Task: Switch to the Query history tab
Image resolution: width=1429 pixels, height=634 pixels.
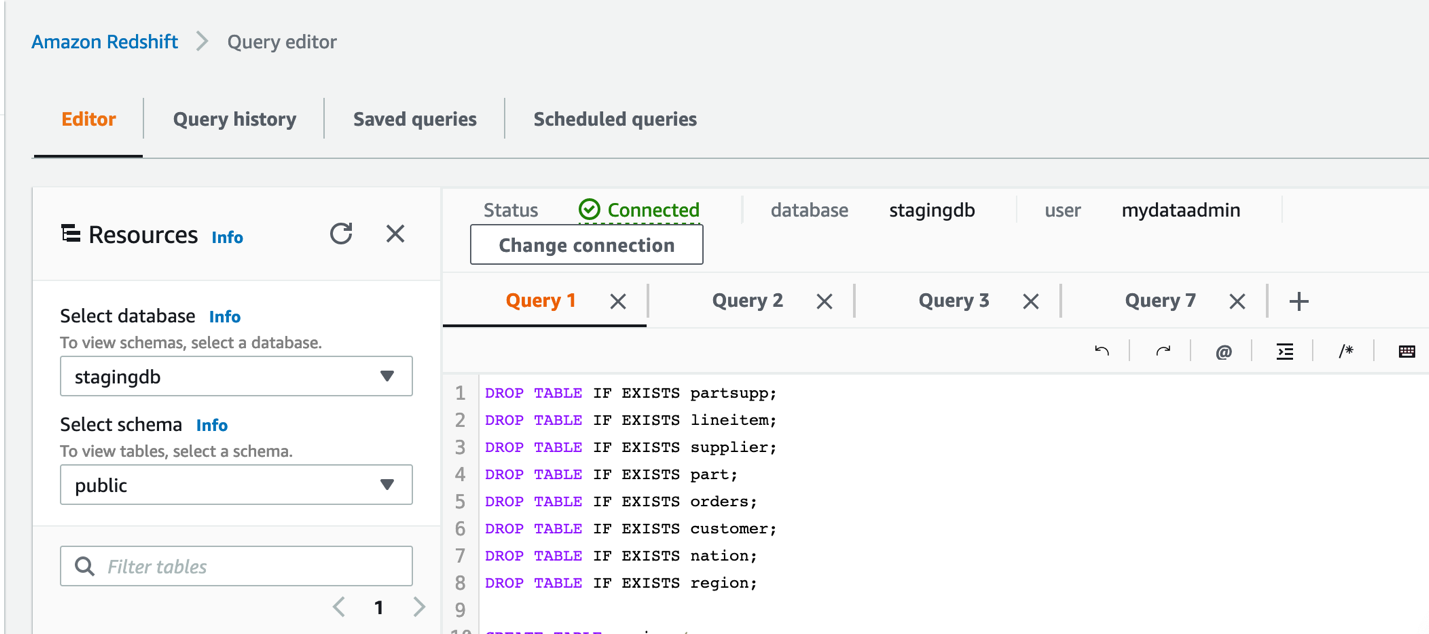Action: click(x=234, y=119)
